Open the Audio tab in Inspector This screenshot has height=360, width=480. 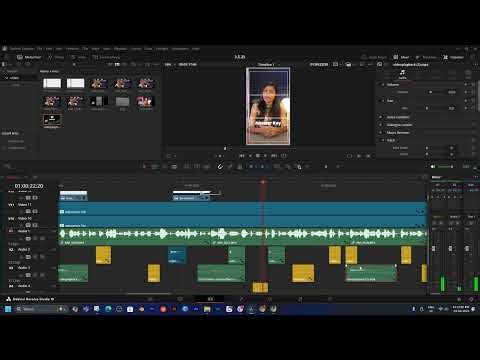click(x=402, y=74)
